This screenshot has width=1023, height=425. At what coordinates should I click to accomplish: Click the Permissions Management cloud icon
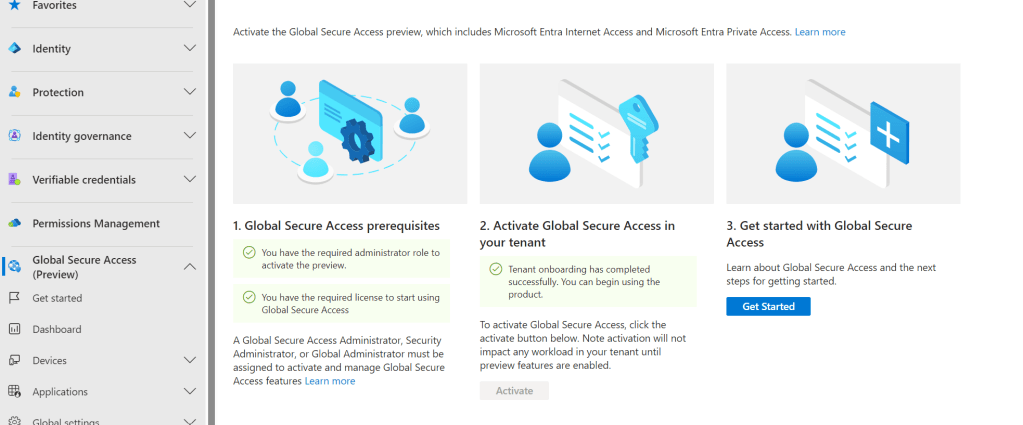(15, 223)
